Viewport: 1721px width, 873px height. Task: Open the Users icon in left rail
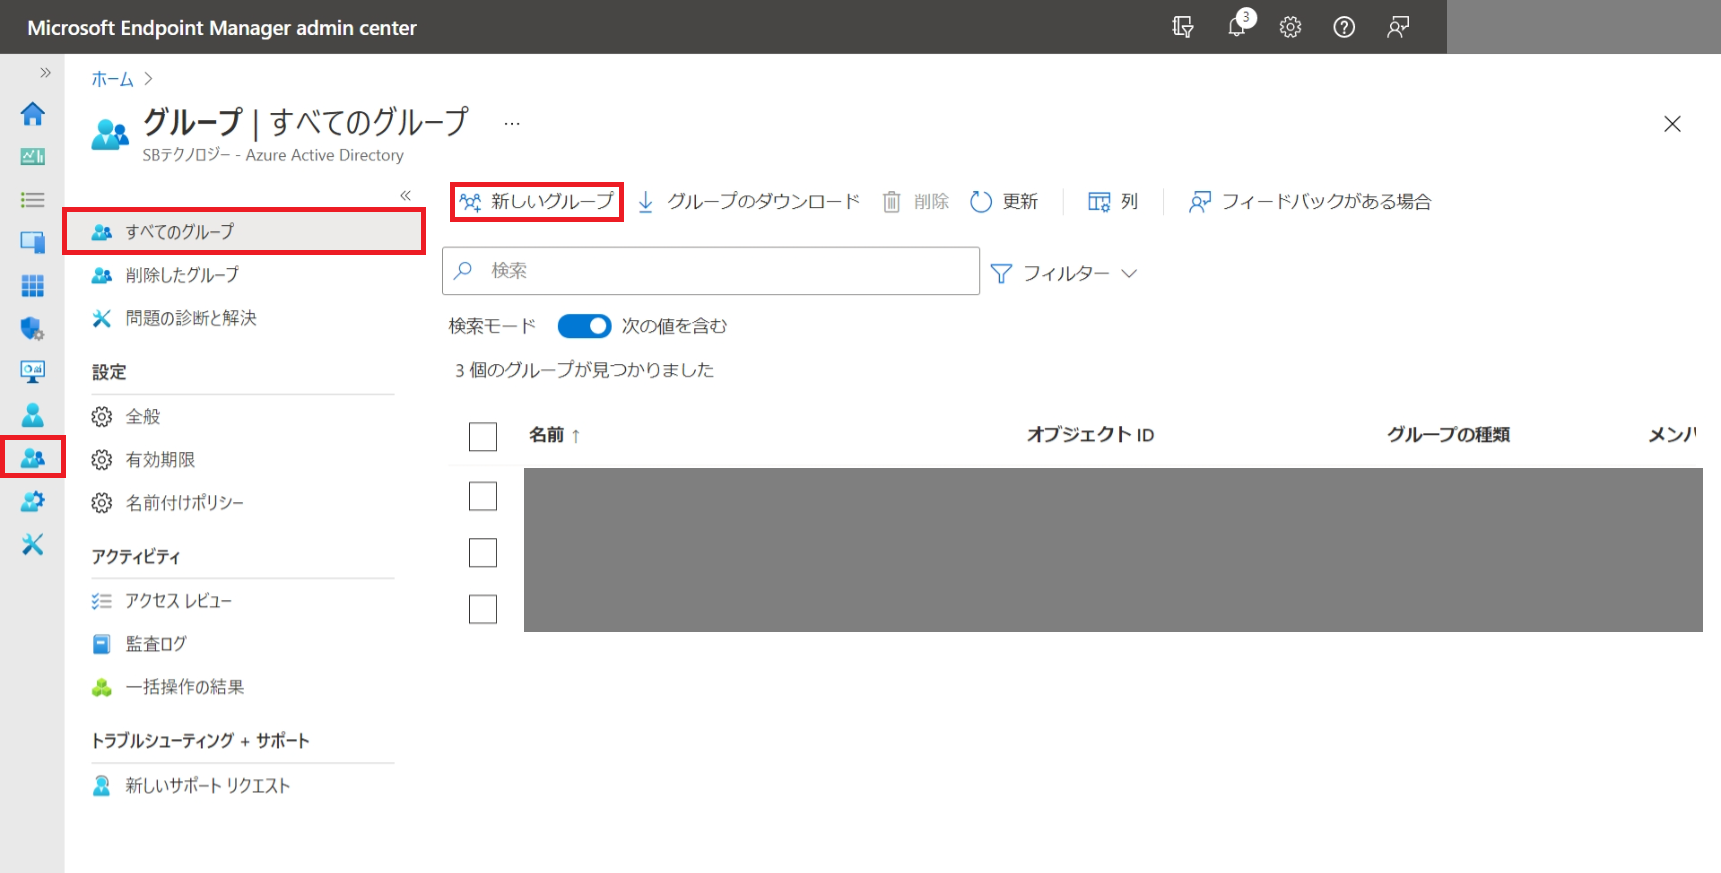(x=32, y=414)
